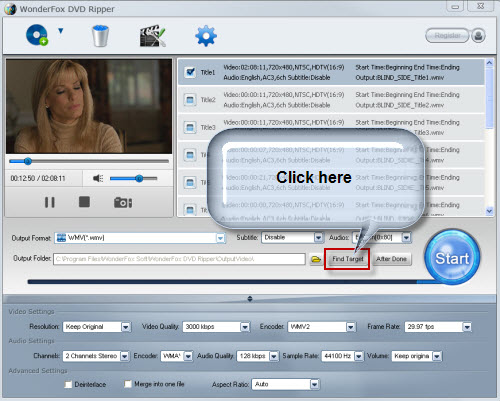Image resolution: width=500 pixels, height=401 pixels.
Task: Open the Resolution dropdown
Action: (126, 327)
